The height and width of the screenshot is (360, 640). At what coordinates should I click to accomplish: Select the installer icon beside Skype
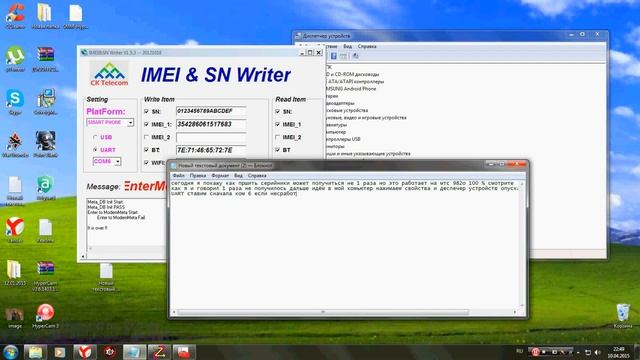pyautogui.click(x=45, y=102)
